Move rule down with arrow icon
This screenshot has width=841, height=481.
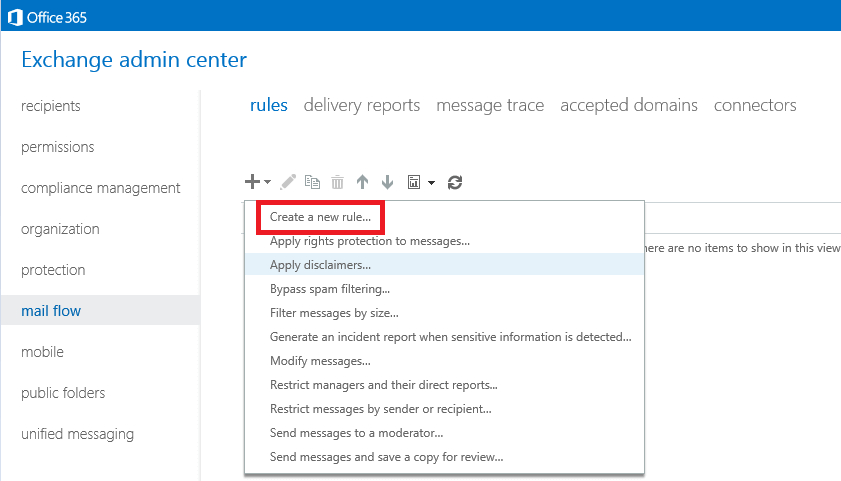[x=387, y=182]
